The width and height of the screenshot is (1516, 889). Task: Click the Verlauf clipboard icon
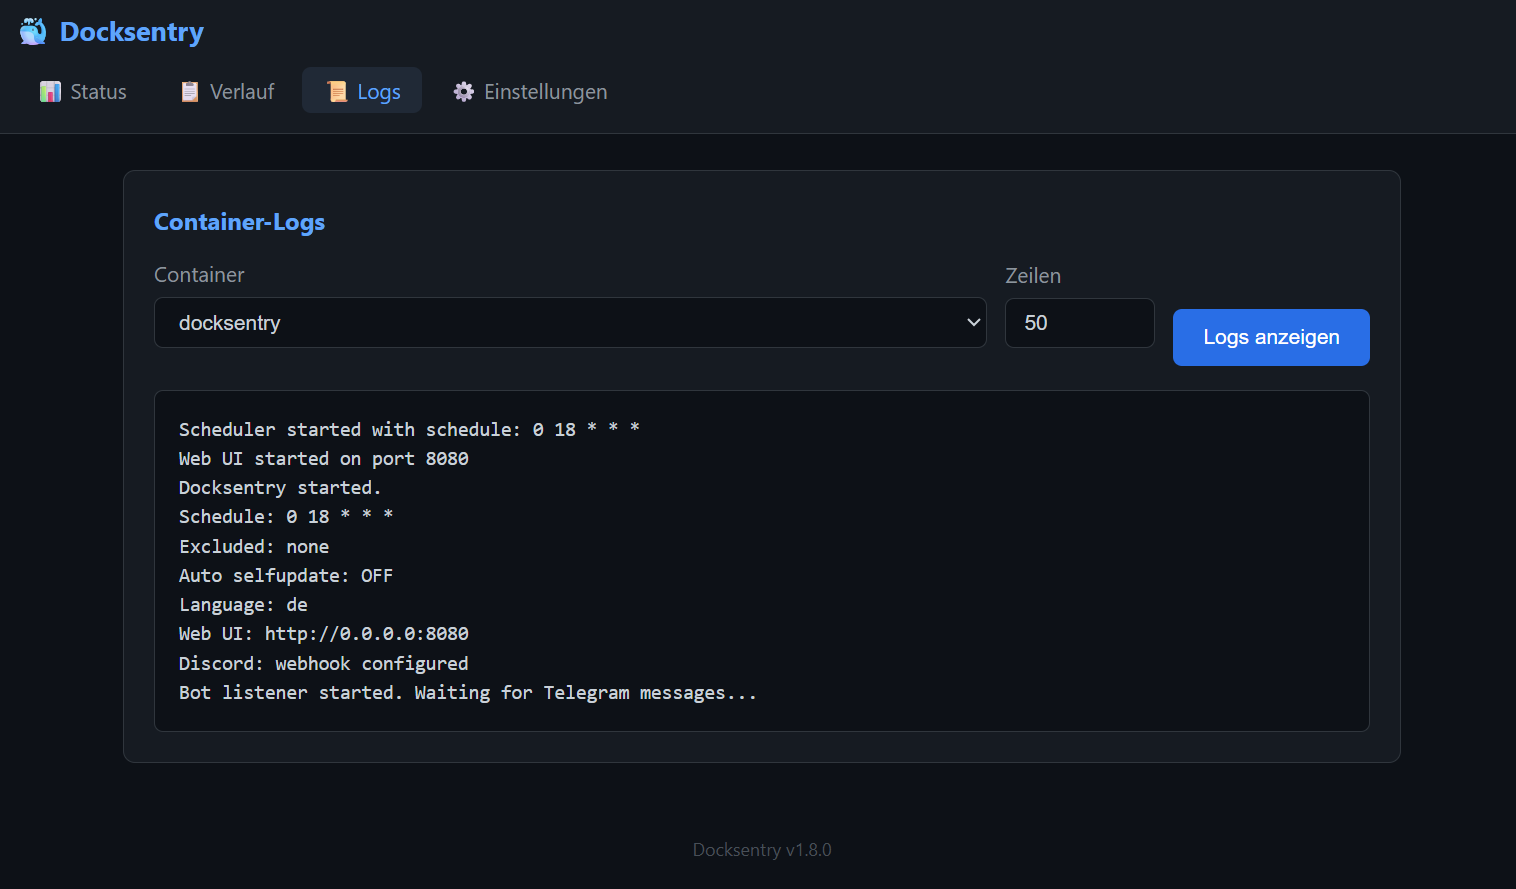point(189,92)
